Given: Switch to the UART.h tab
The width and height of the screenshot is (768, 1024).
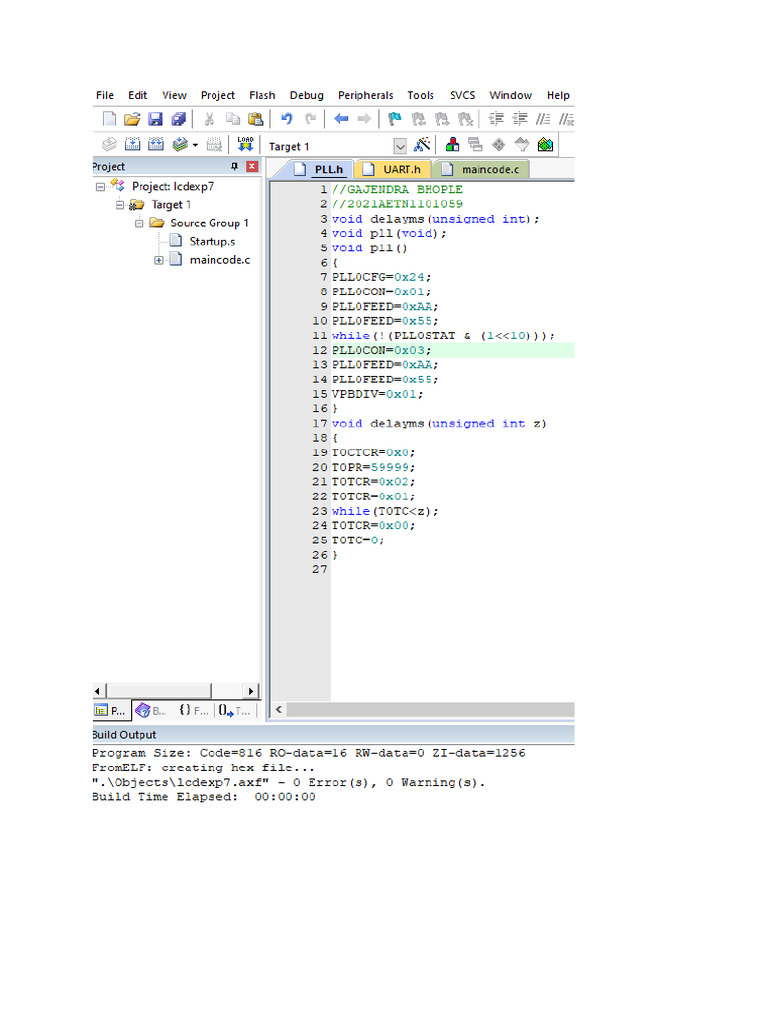Looking at the screenshot, I should (x=394, y=169).
